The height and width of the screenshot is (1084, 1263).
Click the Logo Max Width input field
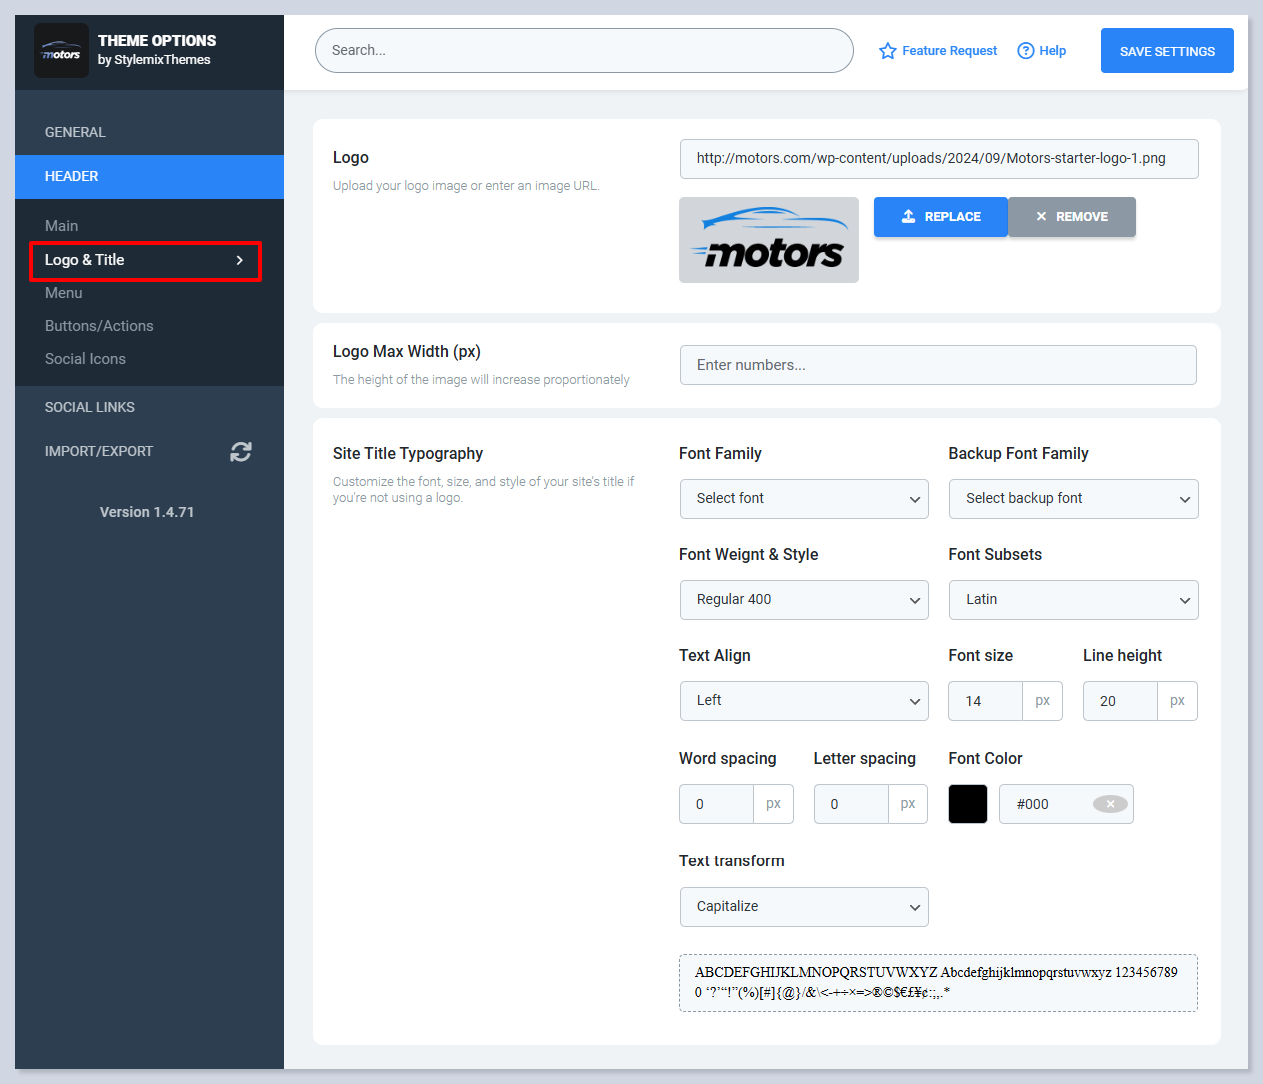click(937, 365)
